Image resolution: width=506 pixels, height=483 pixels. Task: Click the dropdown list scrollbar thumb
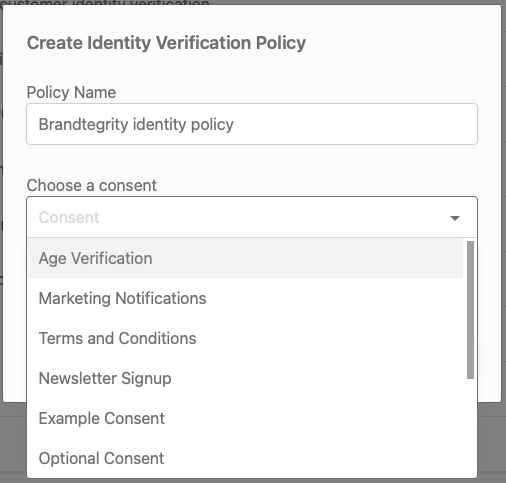coord(470,310)
